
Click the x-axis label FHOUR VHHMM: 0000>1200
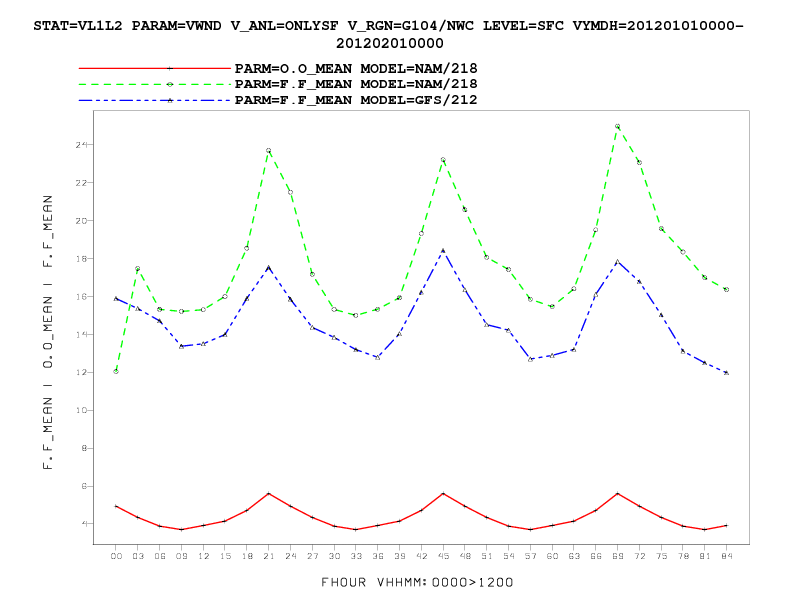click(417, 583)
